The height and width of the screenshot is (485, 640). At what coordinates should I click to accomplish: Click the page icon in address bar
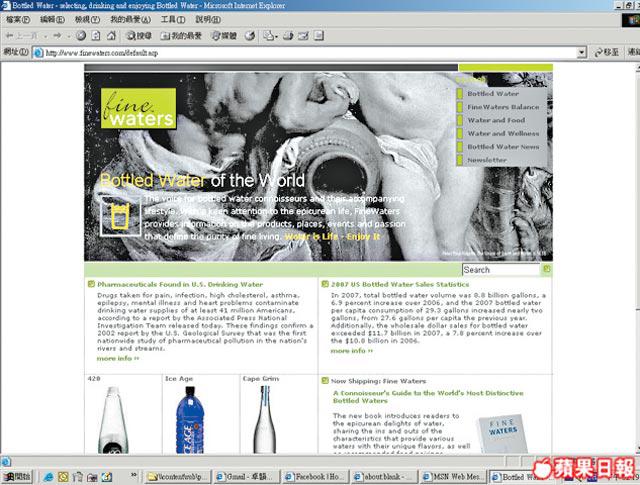tap(38, 53)
